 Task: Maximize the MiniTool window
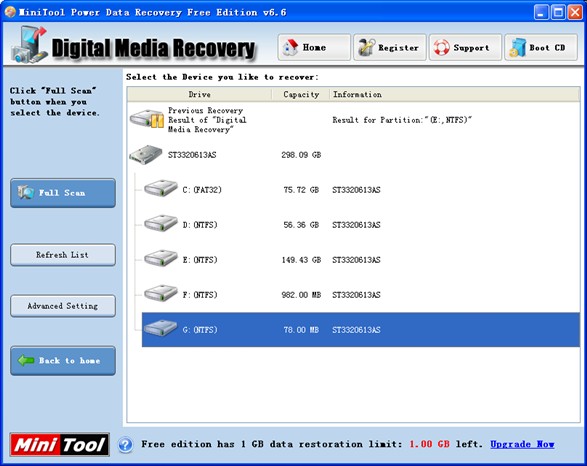pyautogui.click(x=558, y=12)
